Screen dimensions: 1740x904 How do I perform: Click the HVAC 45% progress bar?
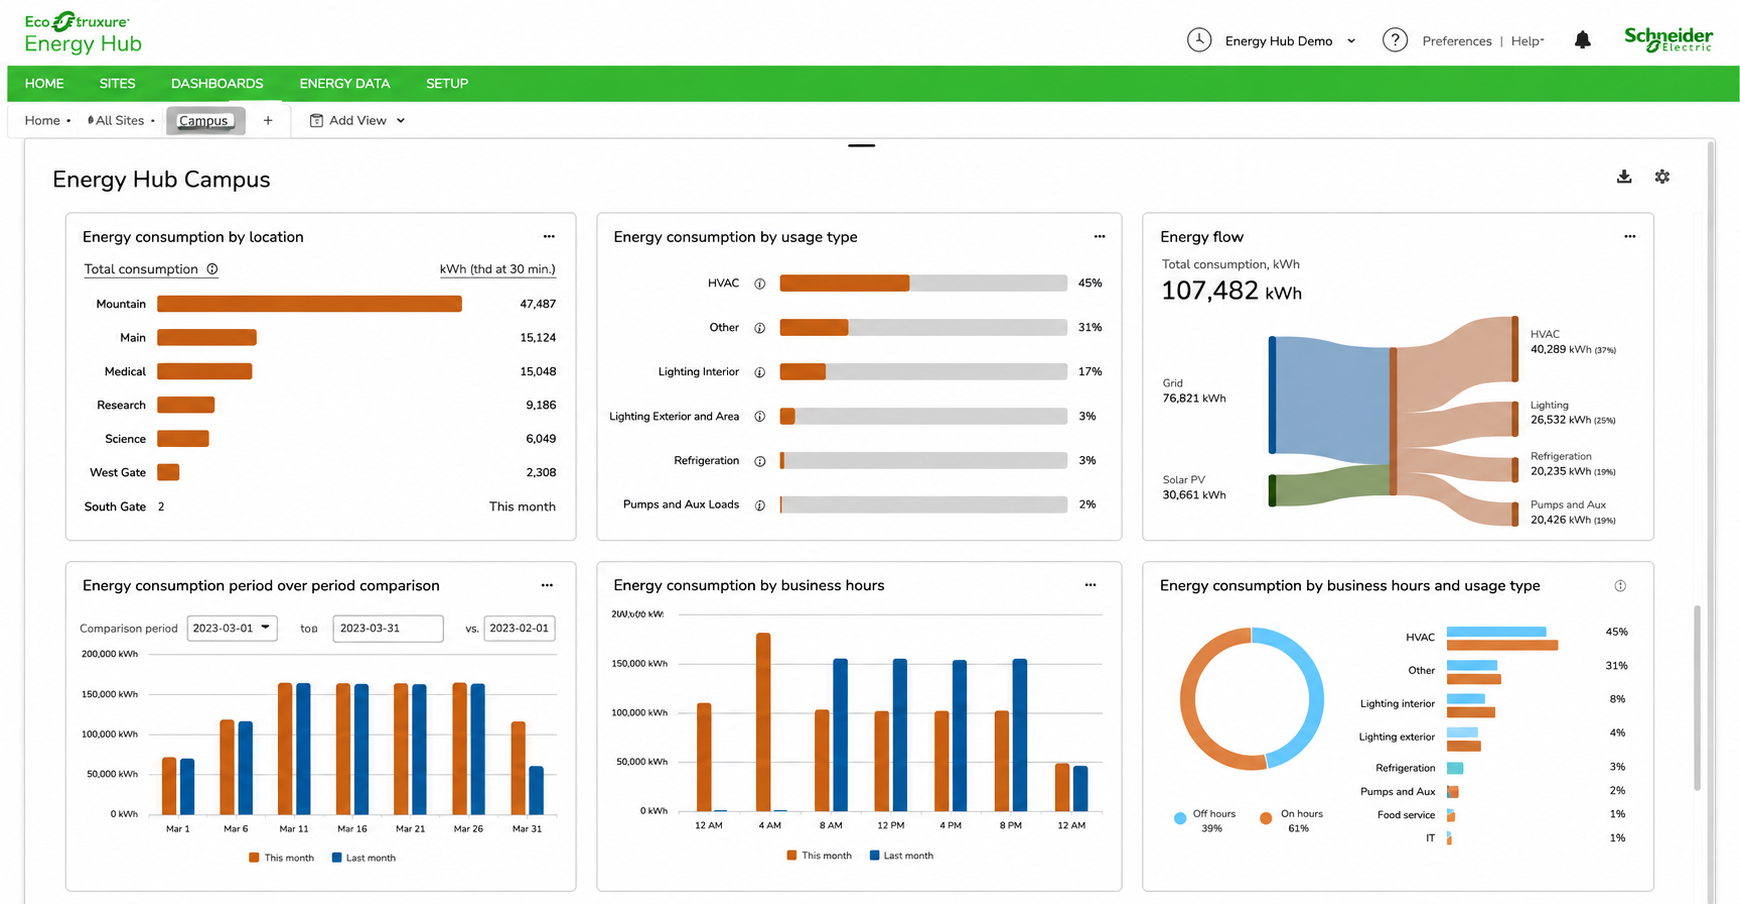[x=923, y=284]
